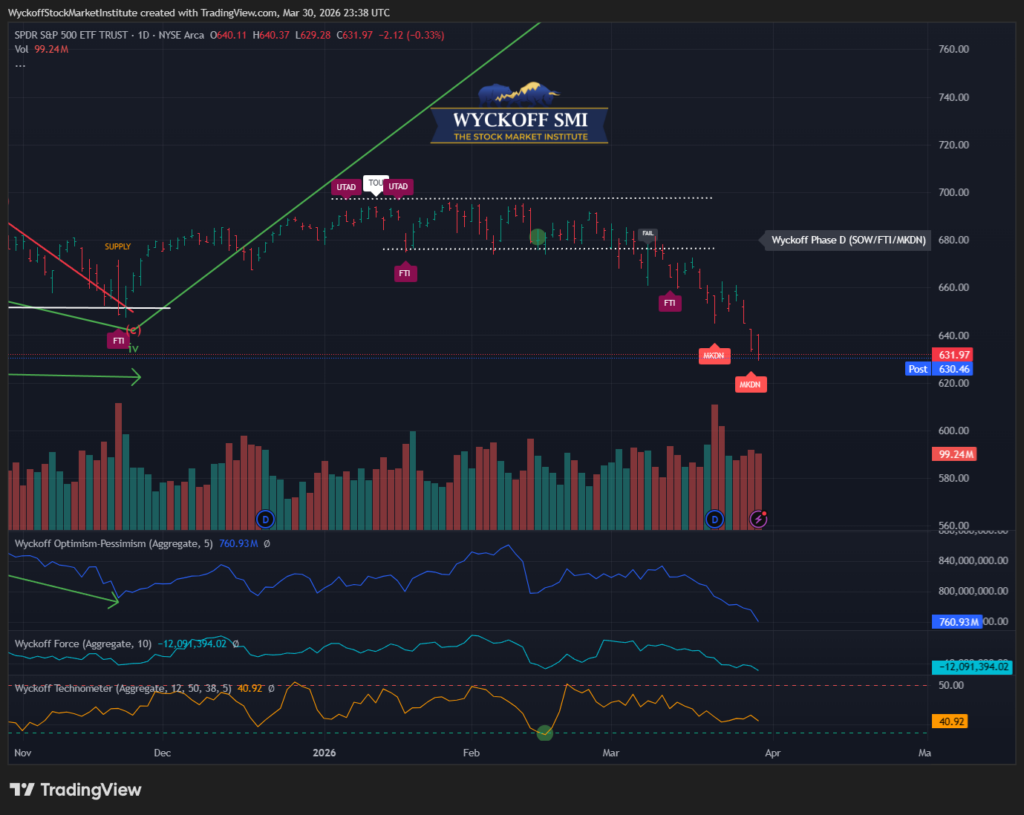Viewport: 1024px width, 815px height.
Task: Click the red 631.97 last price label
Action: point(954,355)
